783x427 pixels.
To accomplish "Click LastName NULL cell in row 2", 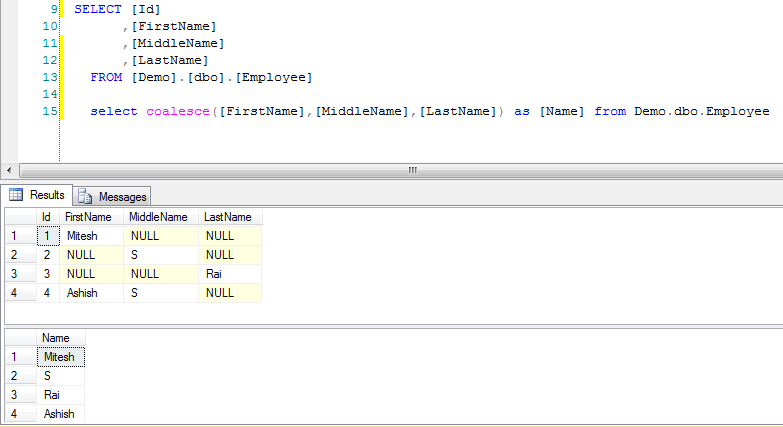I will coord(230,255).
